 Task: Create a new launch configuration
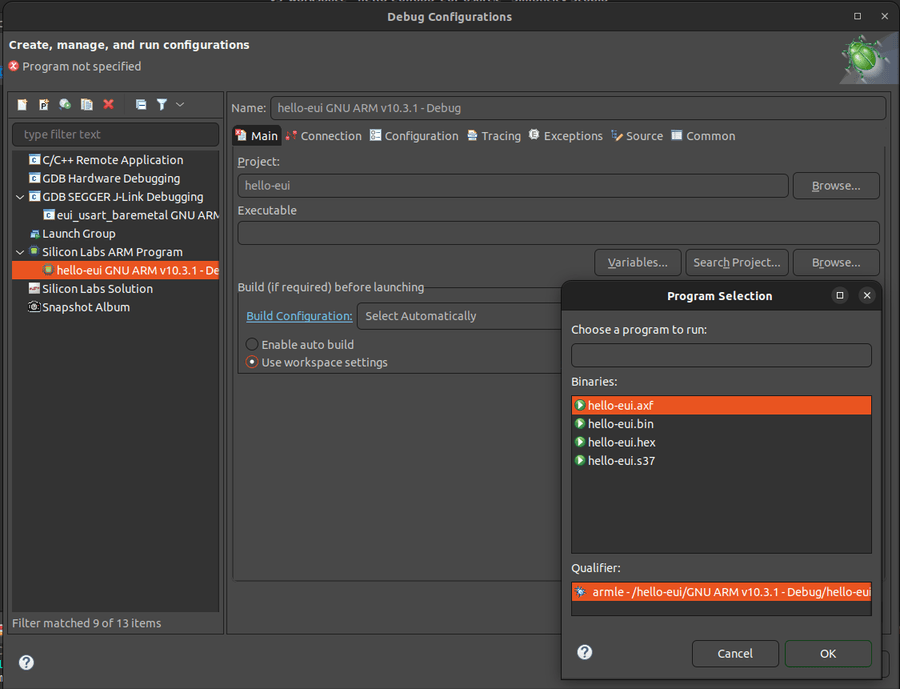pyautogui.click(x=21, y=104)
